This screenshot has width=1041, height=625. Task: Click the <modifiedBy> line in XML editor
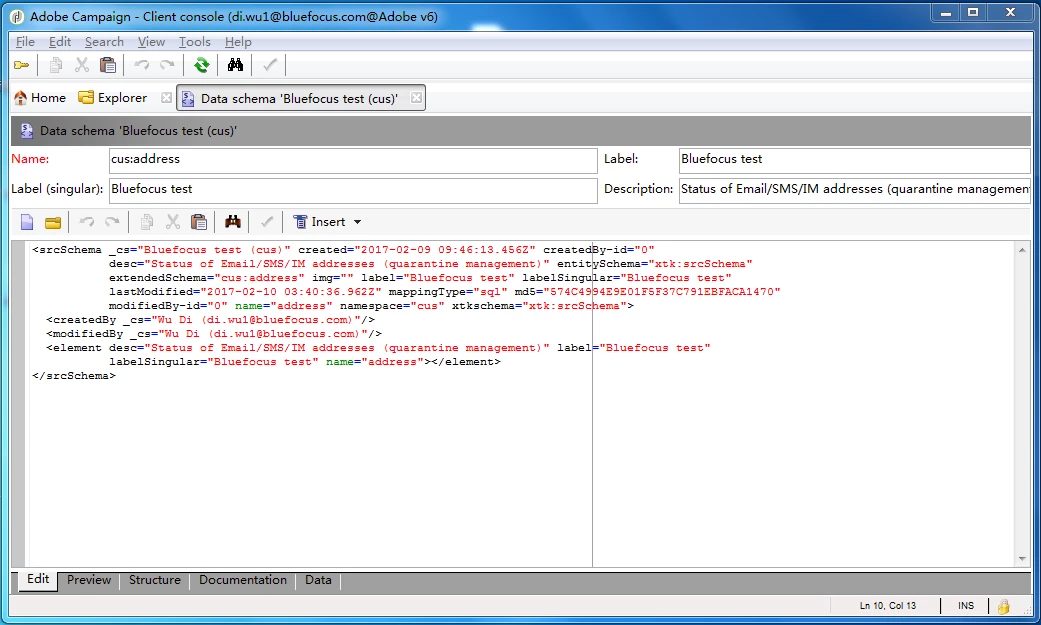[214, 334]
